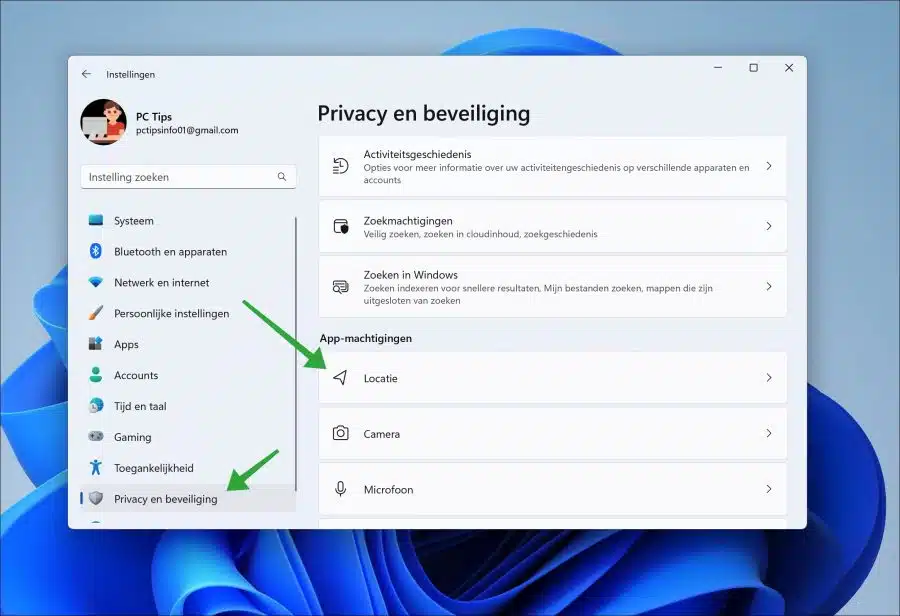Go to Netwerk en internet label
900x616 pixels.
161,282
